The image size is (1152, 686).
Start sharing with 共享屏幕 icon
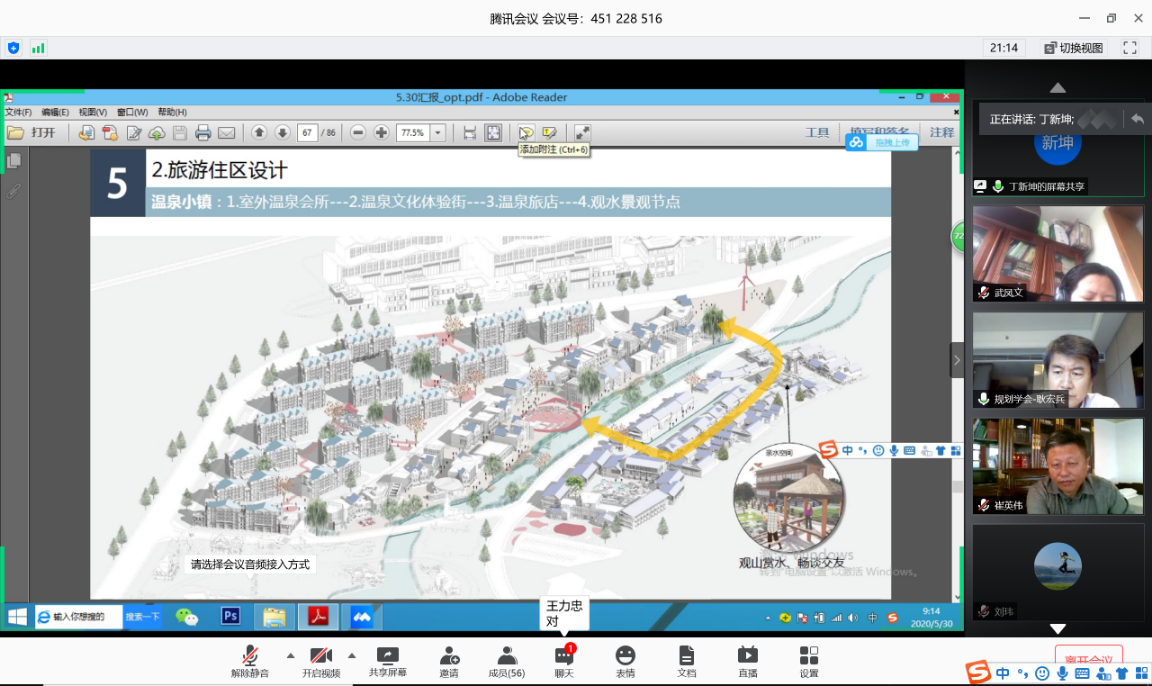(387, 656)
